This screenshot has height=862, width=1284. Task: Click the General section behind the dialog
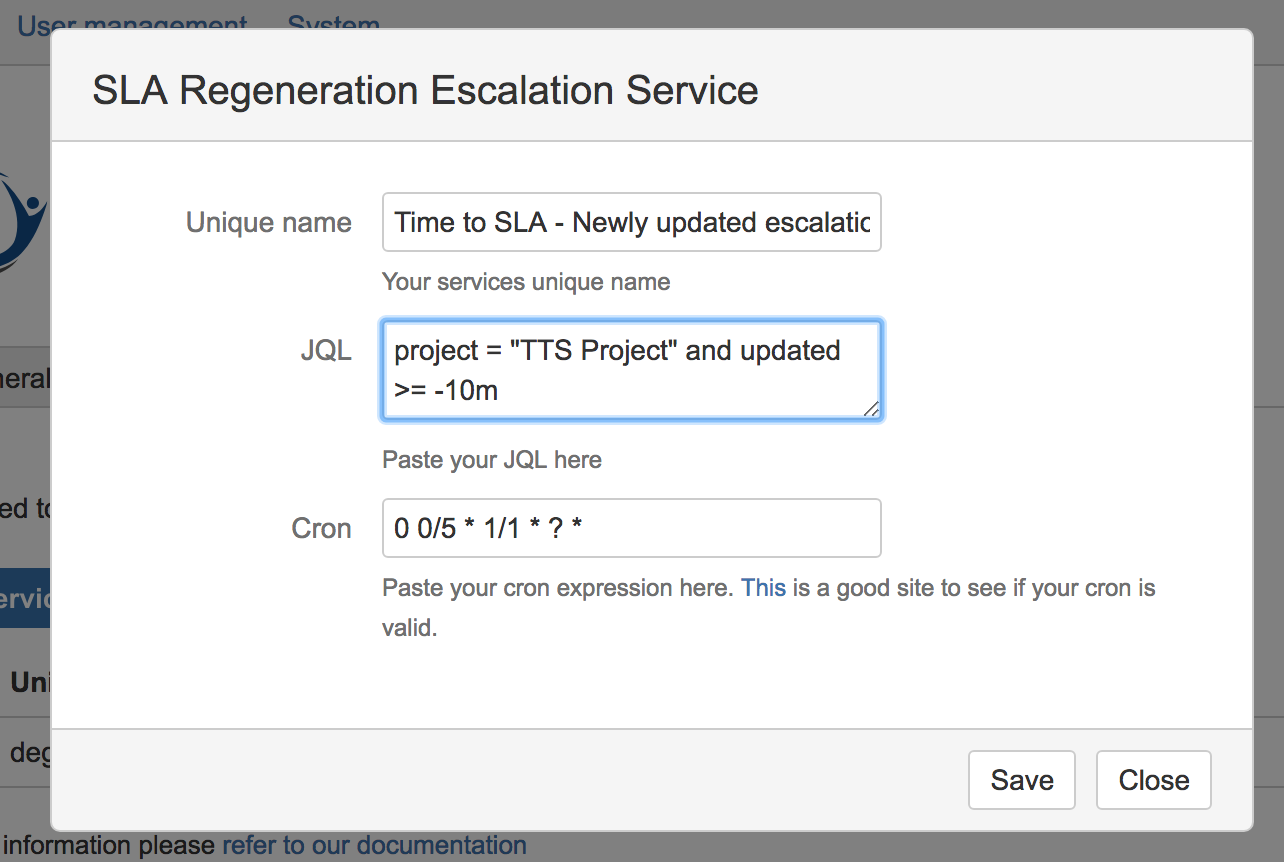[24, 377]
